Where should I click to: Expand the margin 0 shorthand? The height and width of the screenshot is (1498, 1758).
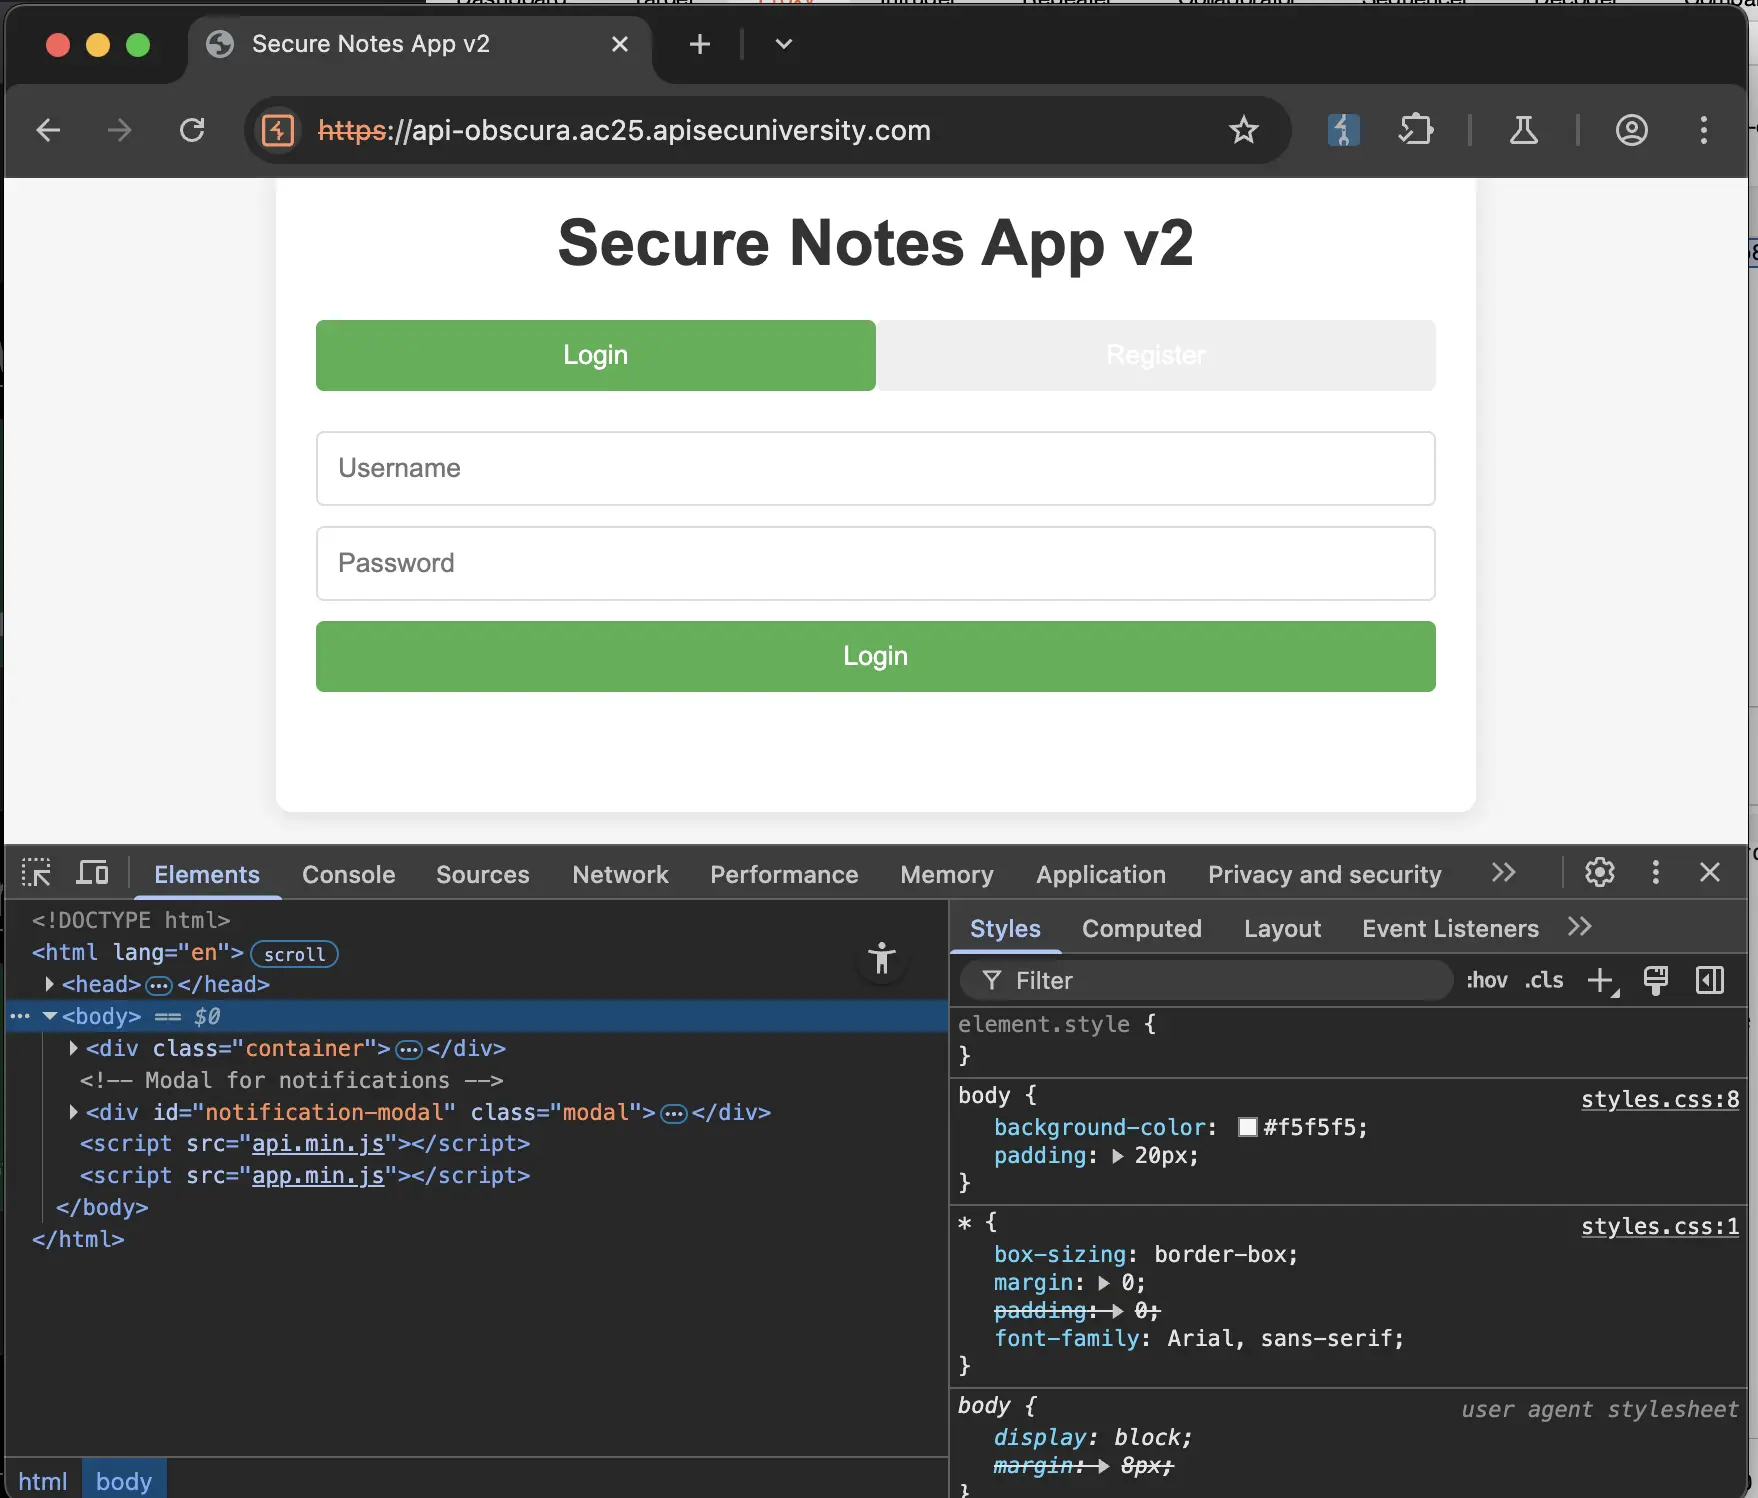point(1104,1282)
